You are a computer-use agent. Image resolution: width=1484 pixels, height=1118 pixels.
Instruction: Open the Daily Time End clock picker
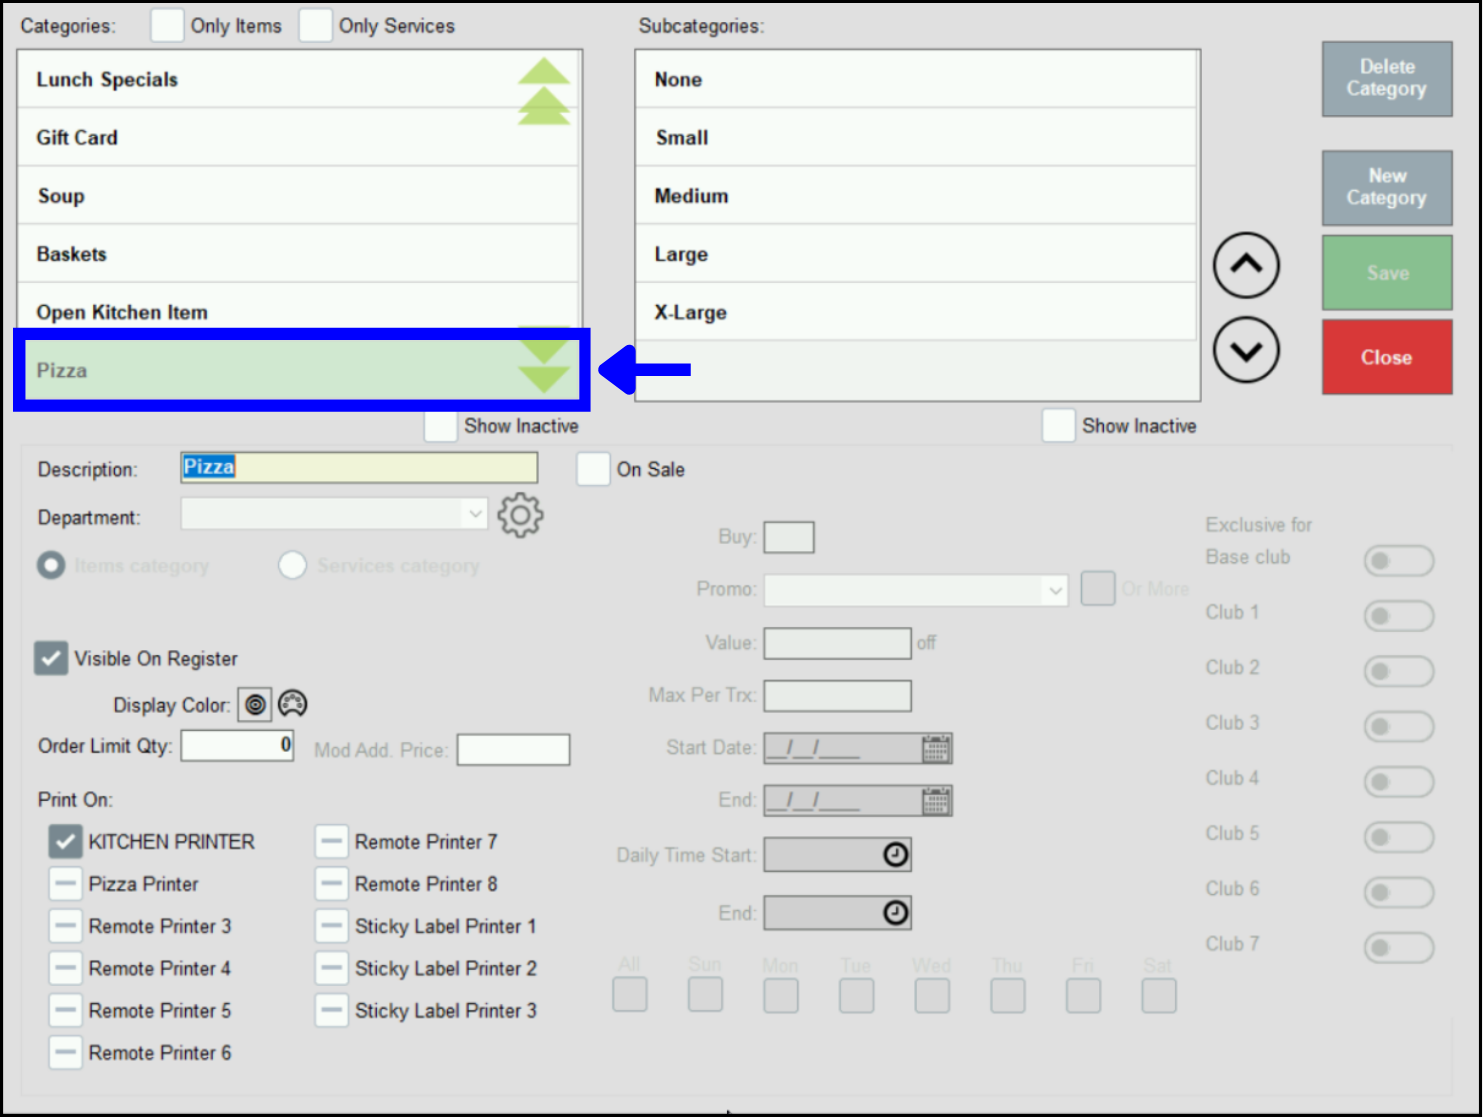tap(893, 912)
